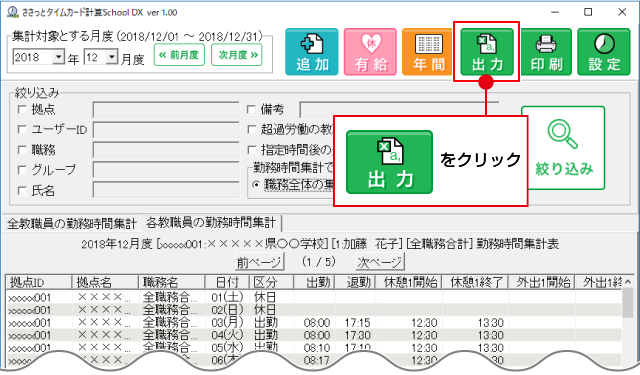This screenshot has width=640, height=375.
Task: Click the 前月度 previous month button
Action: point(179,55)
